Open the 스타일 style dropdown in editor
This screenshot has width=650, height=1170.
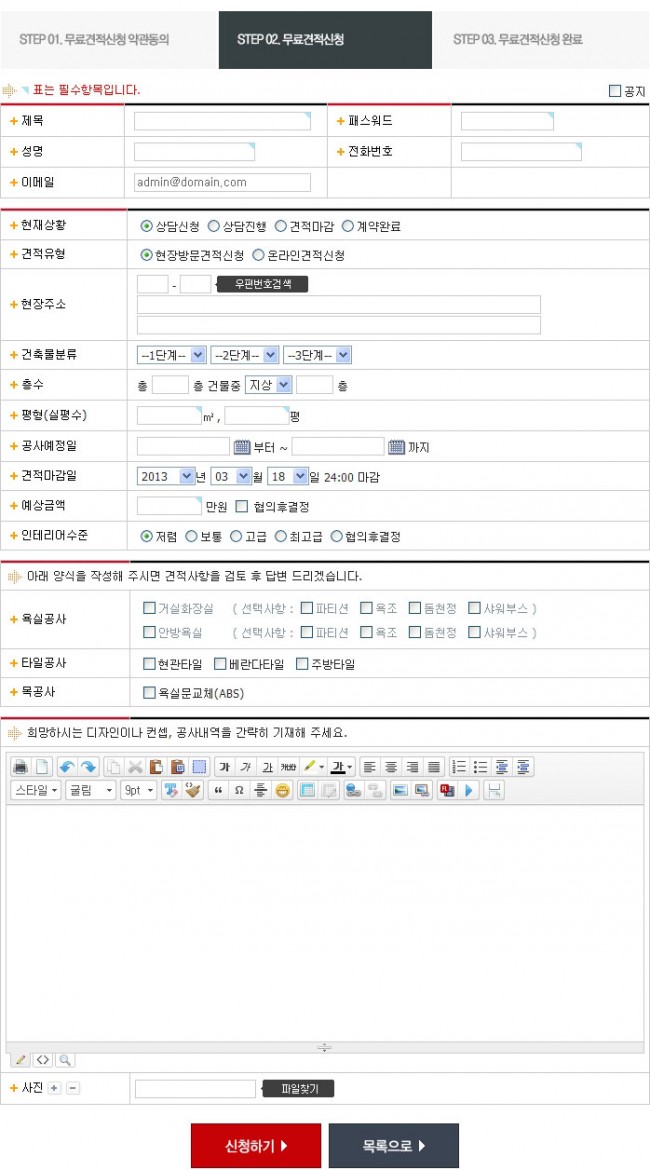click(x=37, y=790)
